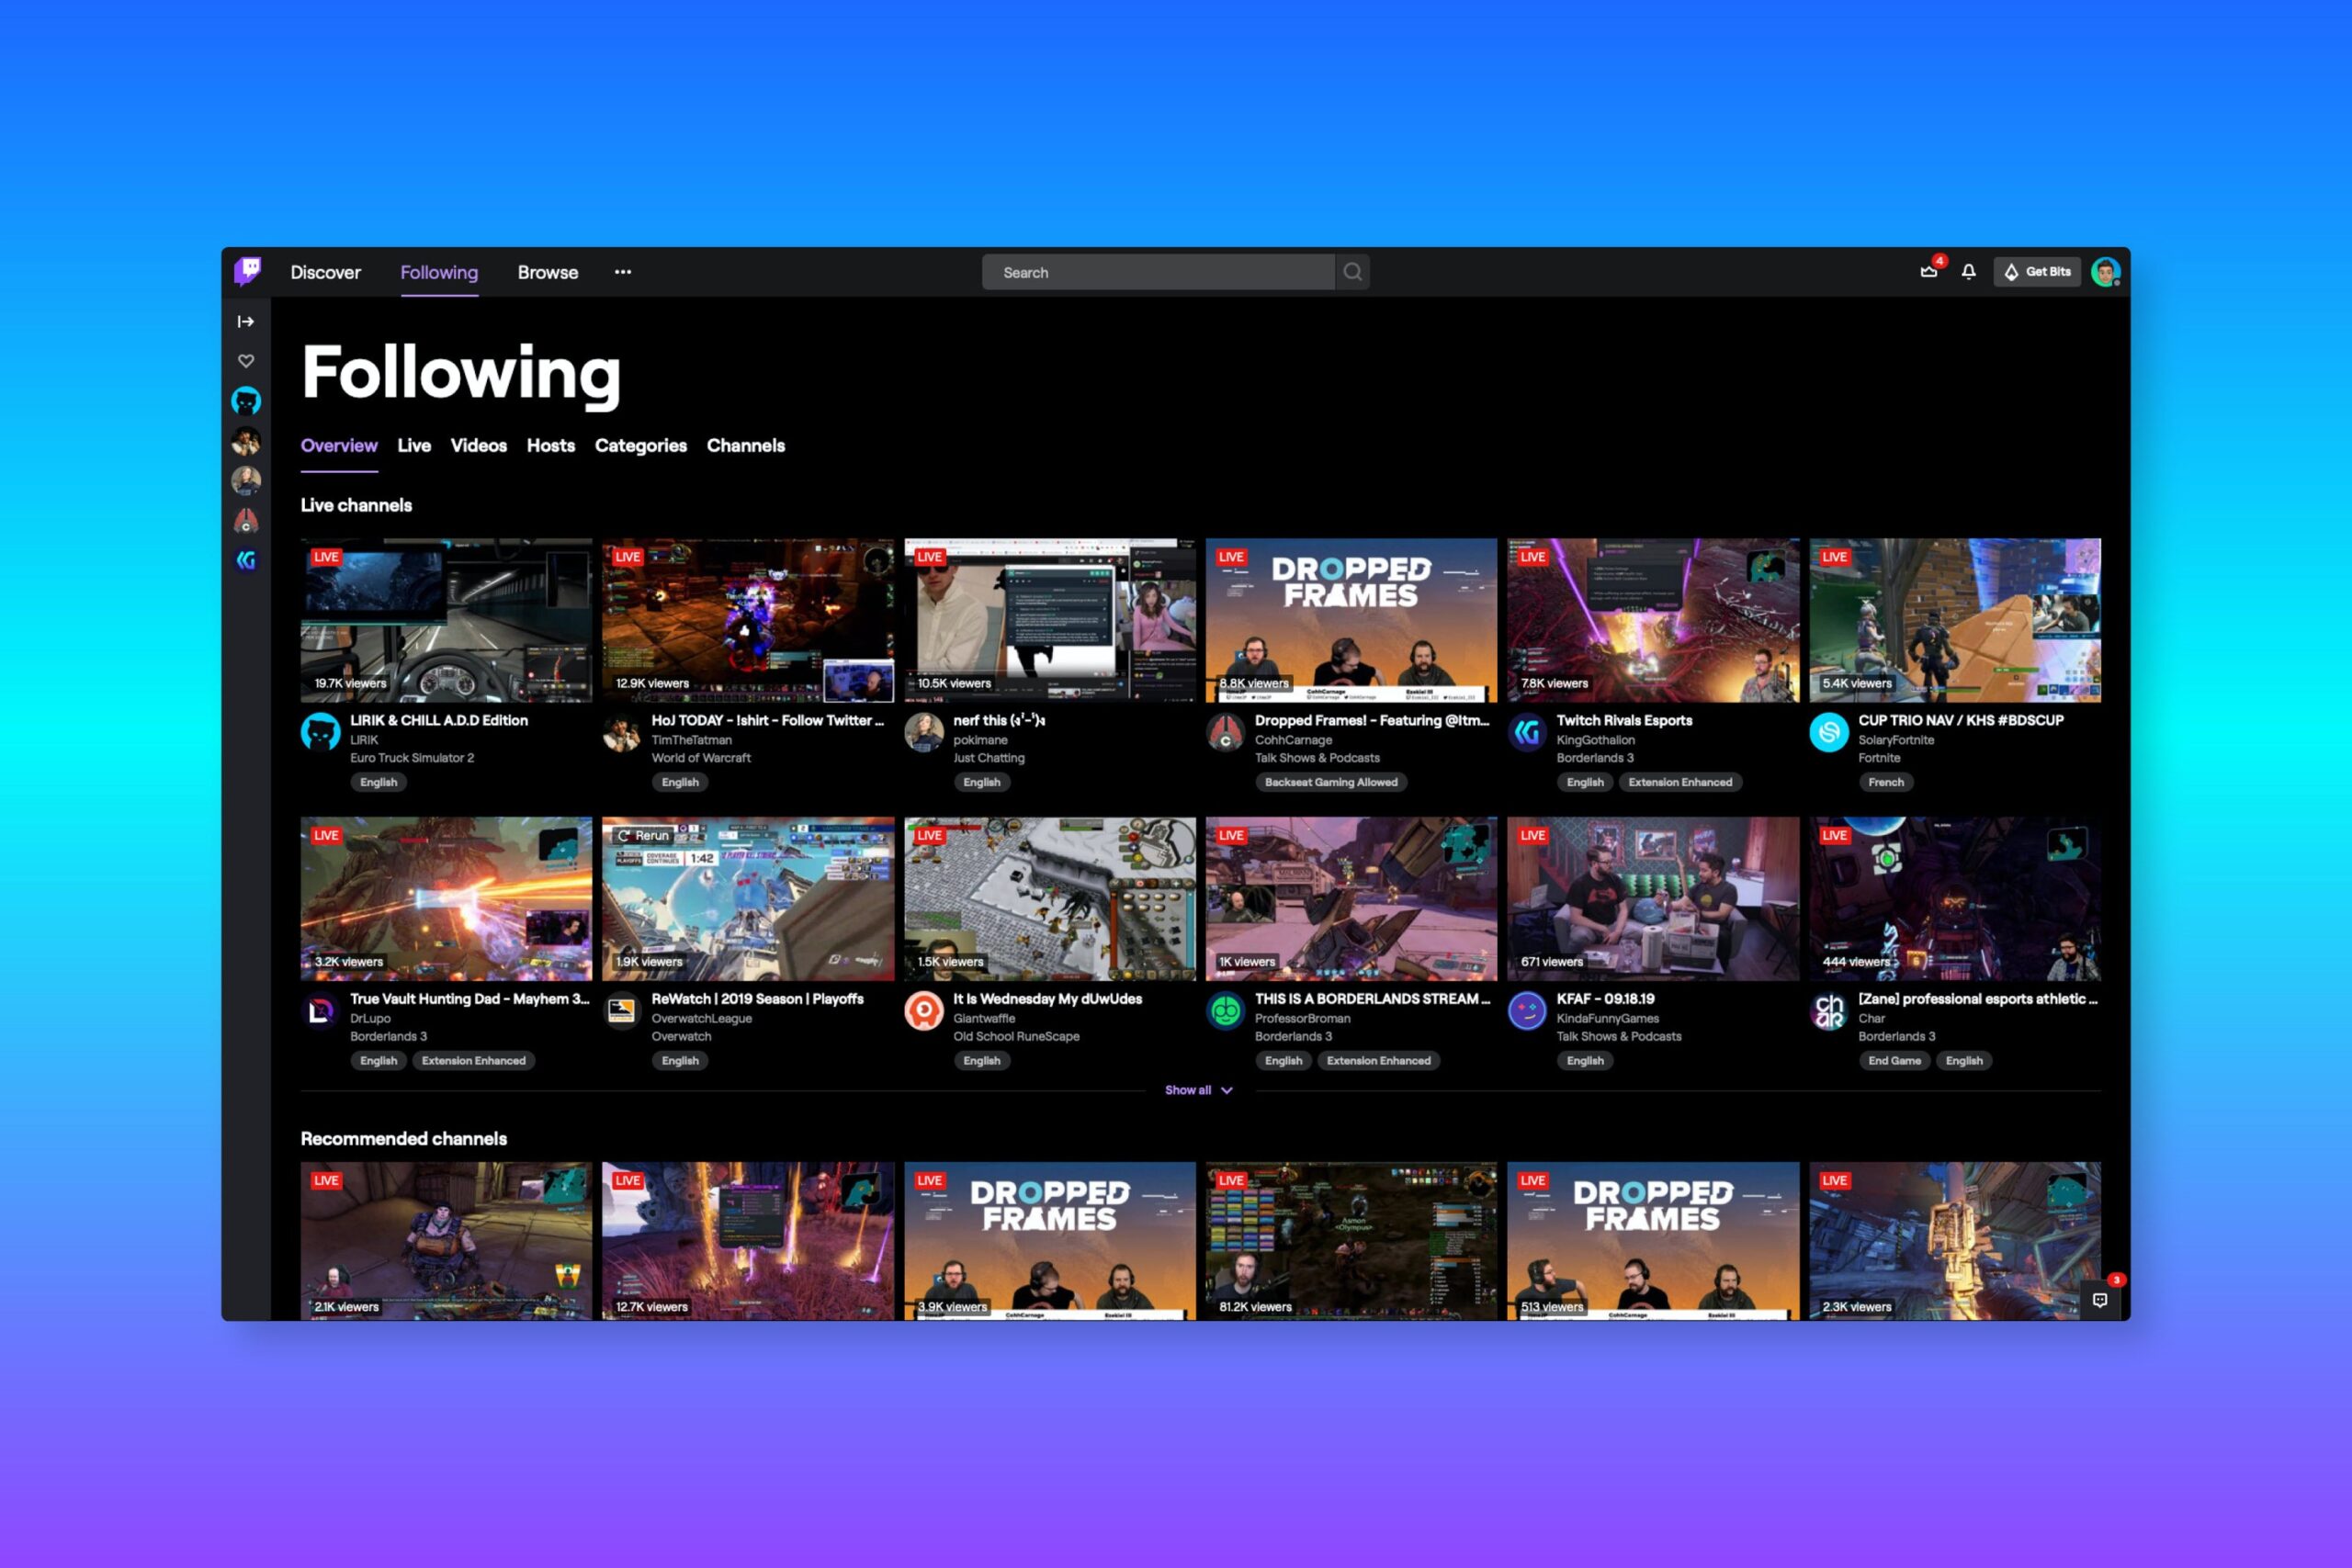Open LIRIK's avatar in the sidebar
2352x1568 pixels.
pyautogui.click(x=246, y=401)
